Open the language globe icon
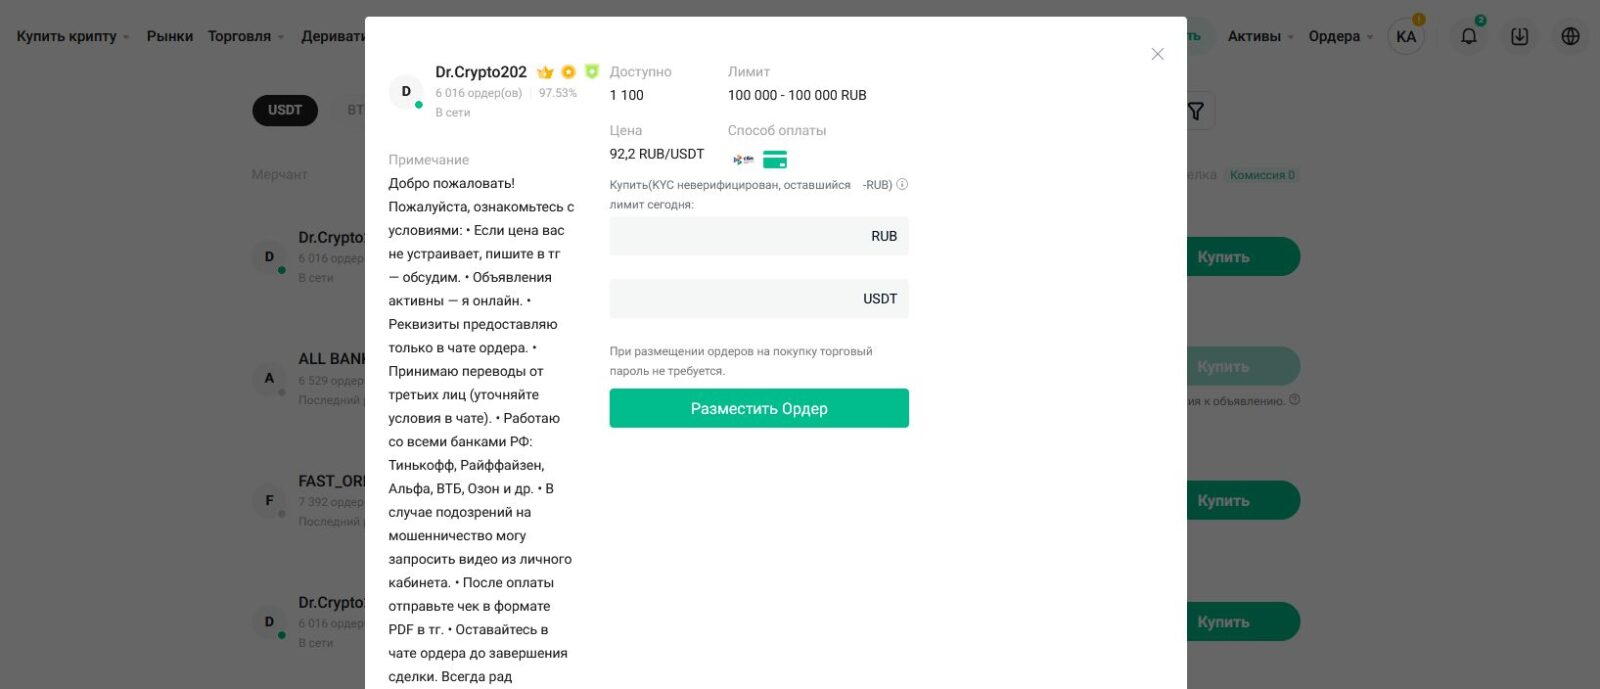This screenshot has height=689, width=1600. [1570, 36]
